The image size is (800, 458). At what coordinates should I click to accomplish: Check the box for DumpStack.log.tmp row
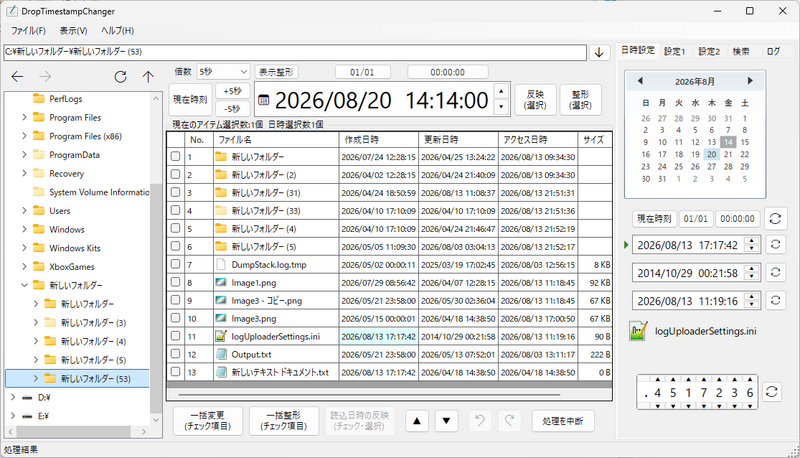click(176, 264)
